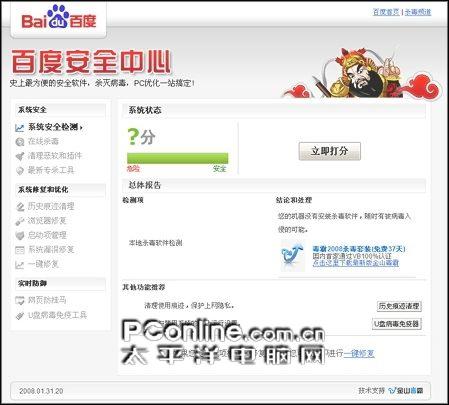Click the 清理恶软和插件 broom icon
This screenshot has width=449, height=405.
pyautogui.click(x=20, y=156)
